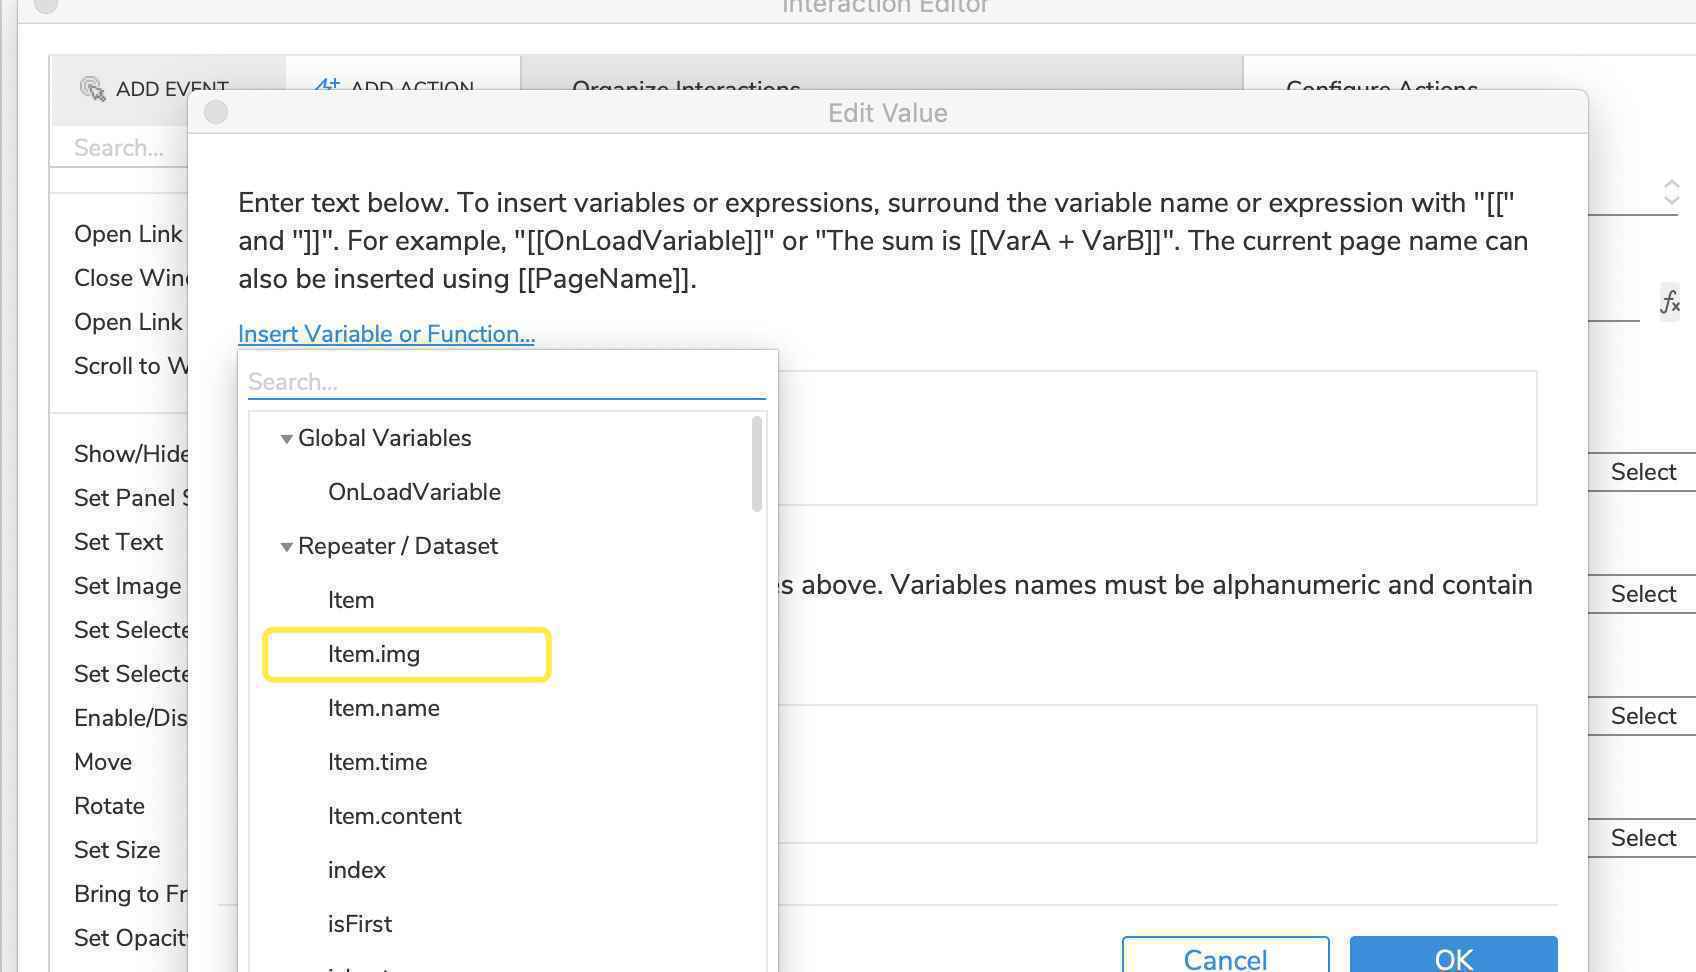The height and width of the screenshot is (972, 1696).
Task: Collapse the Repeater / Dataset group
Action: point(287,547)
